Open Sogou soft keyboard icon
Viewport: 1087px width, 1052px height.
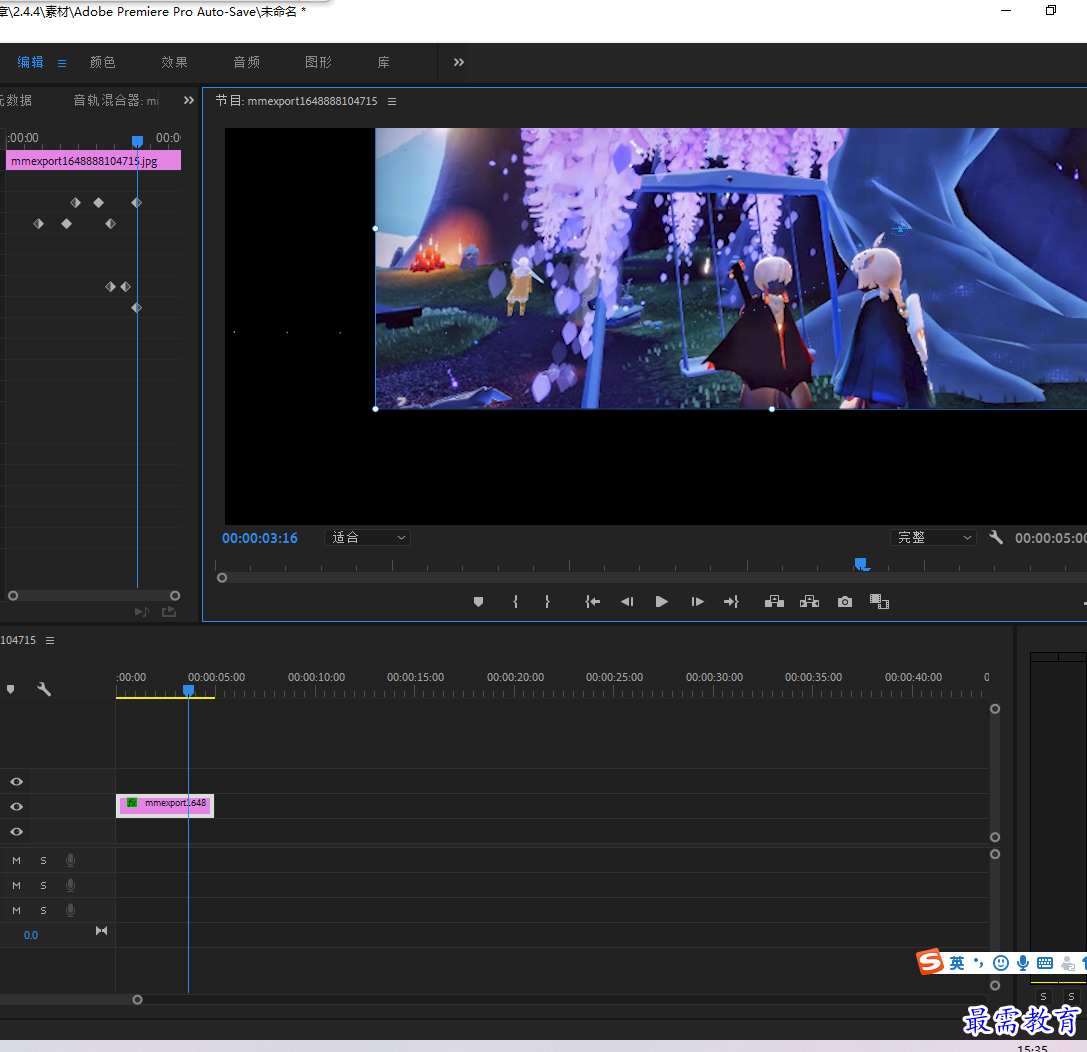(1045, 963)
